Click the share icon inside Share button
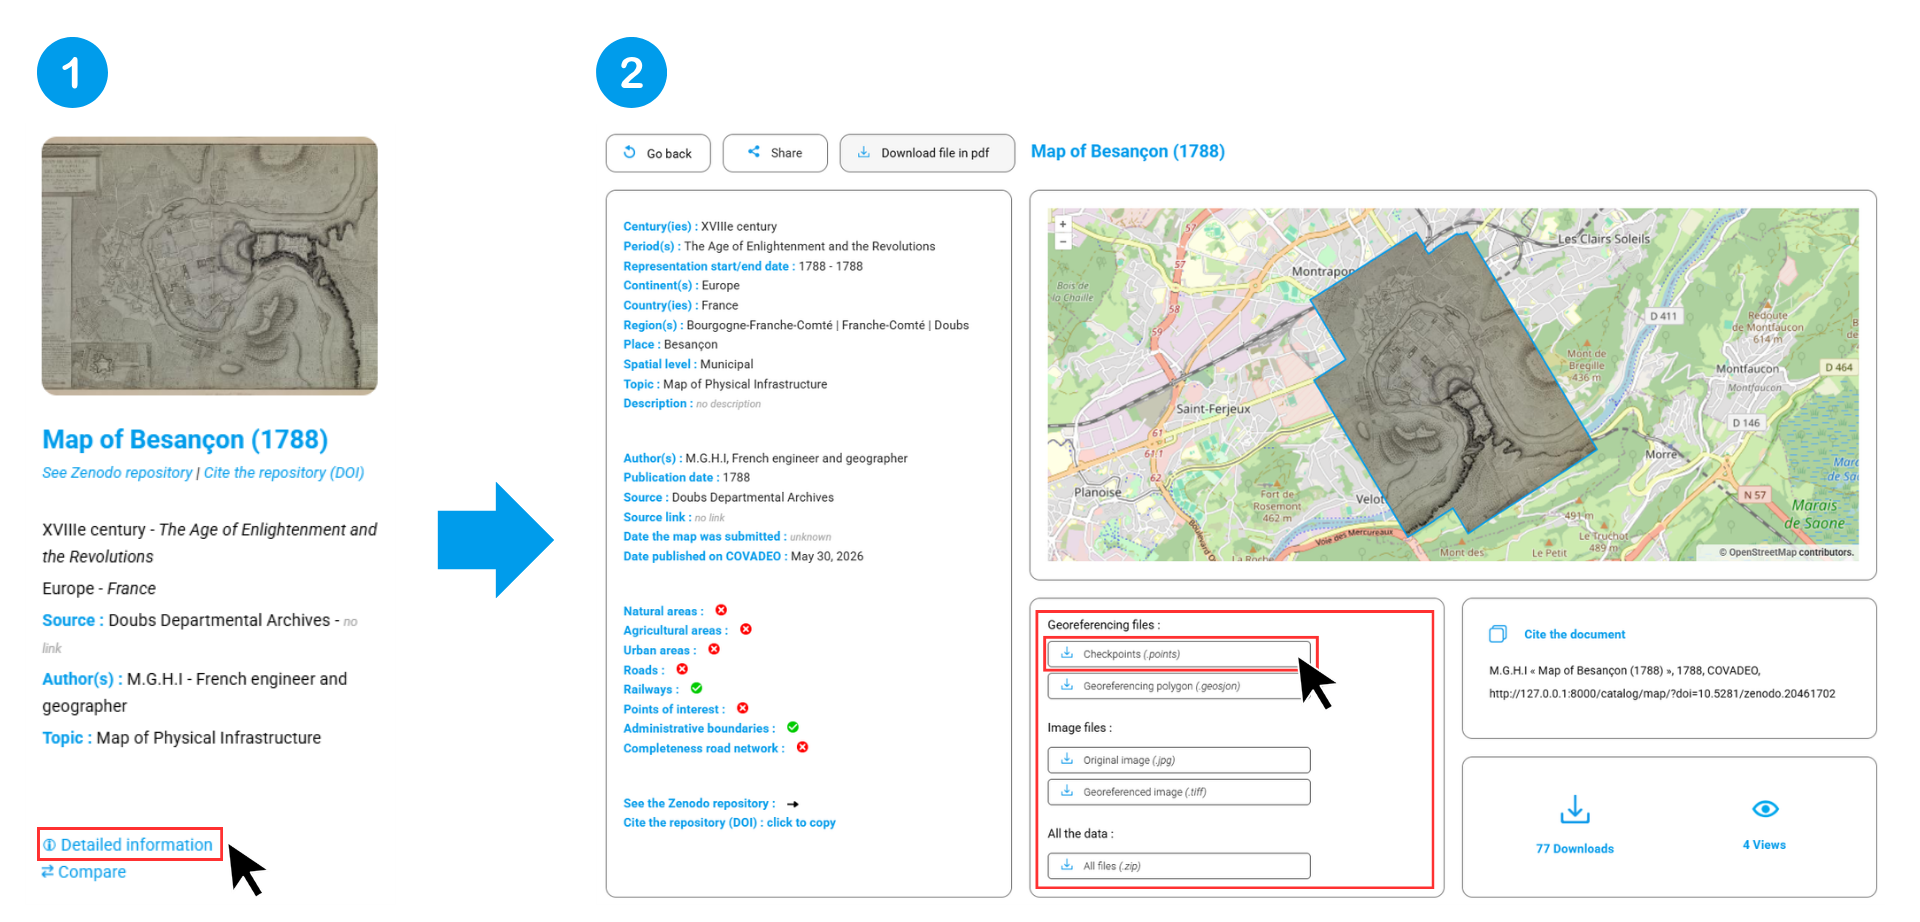1920x922 pixels. [754, 152]
